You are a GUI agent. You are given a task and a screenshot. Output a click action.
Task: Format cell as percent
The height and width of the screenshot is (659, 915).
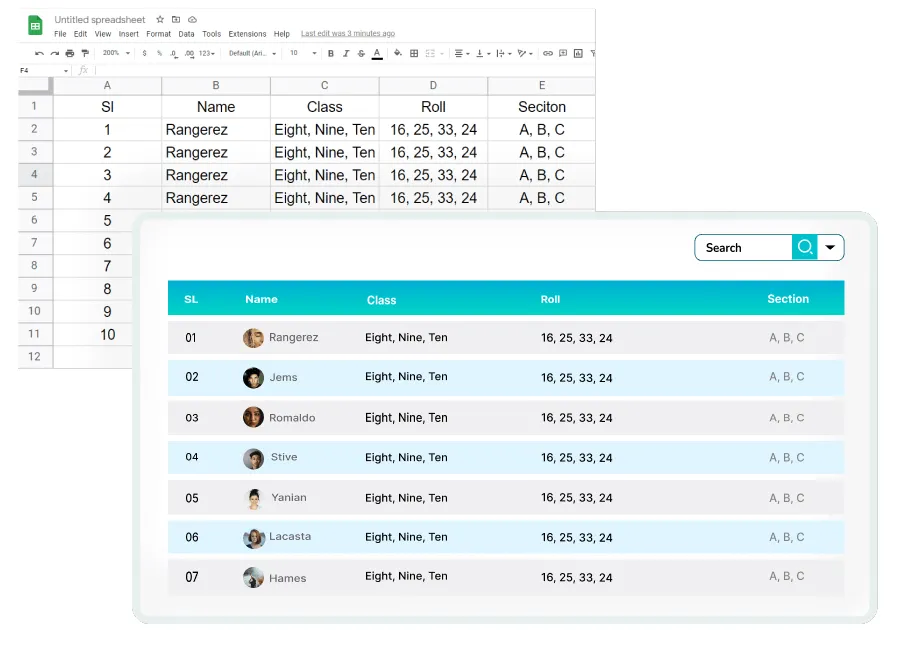click(x=159, y=53)
